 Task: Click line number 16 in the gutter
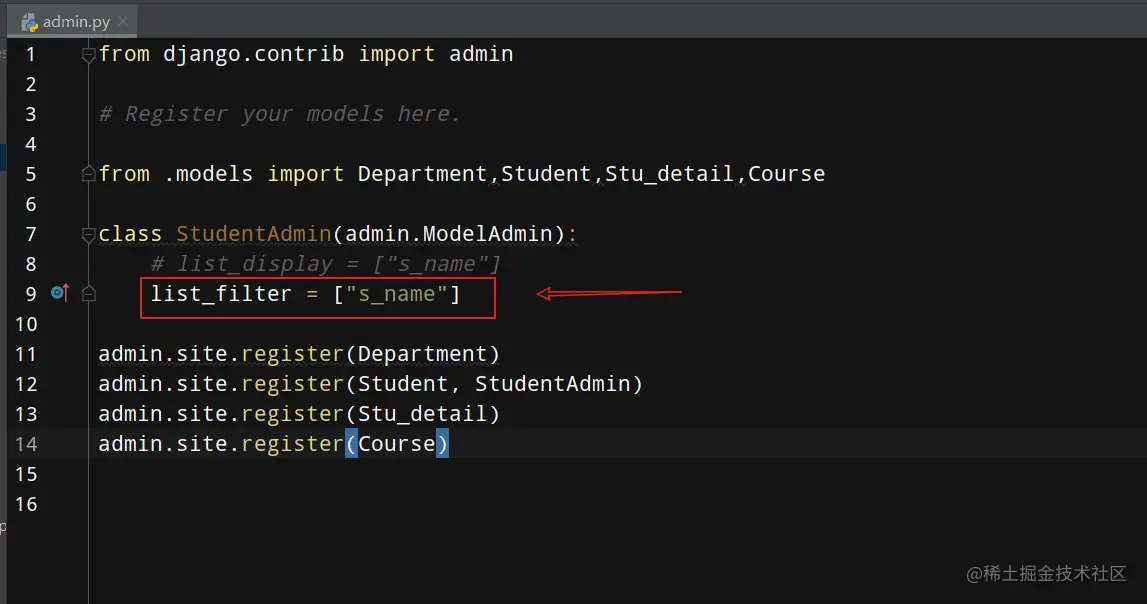coord(26,504)
